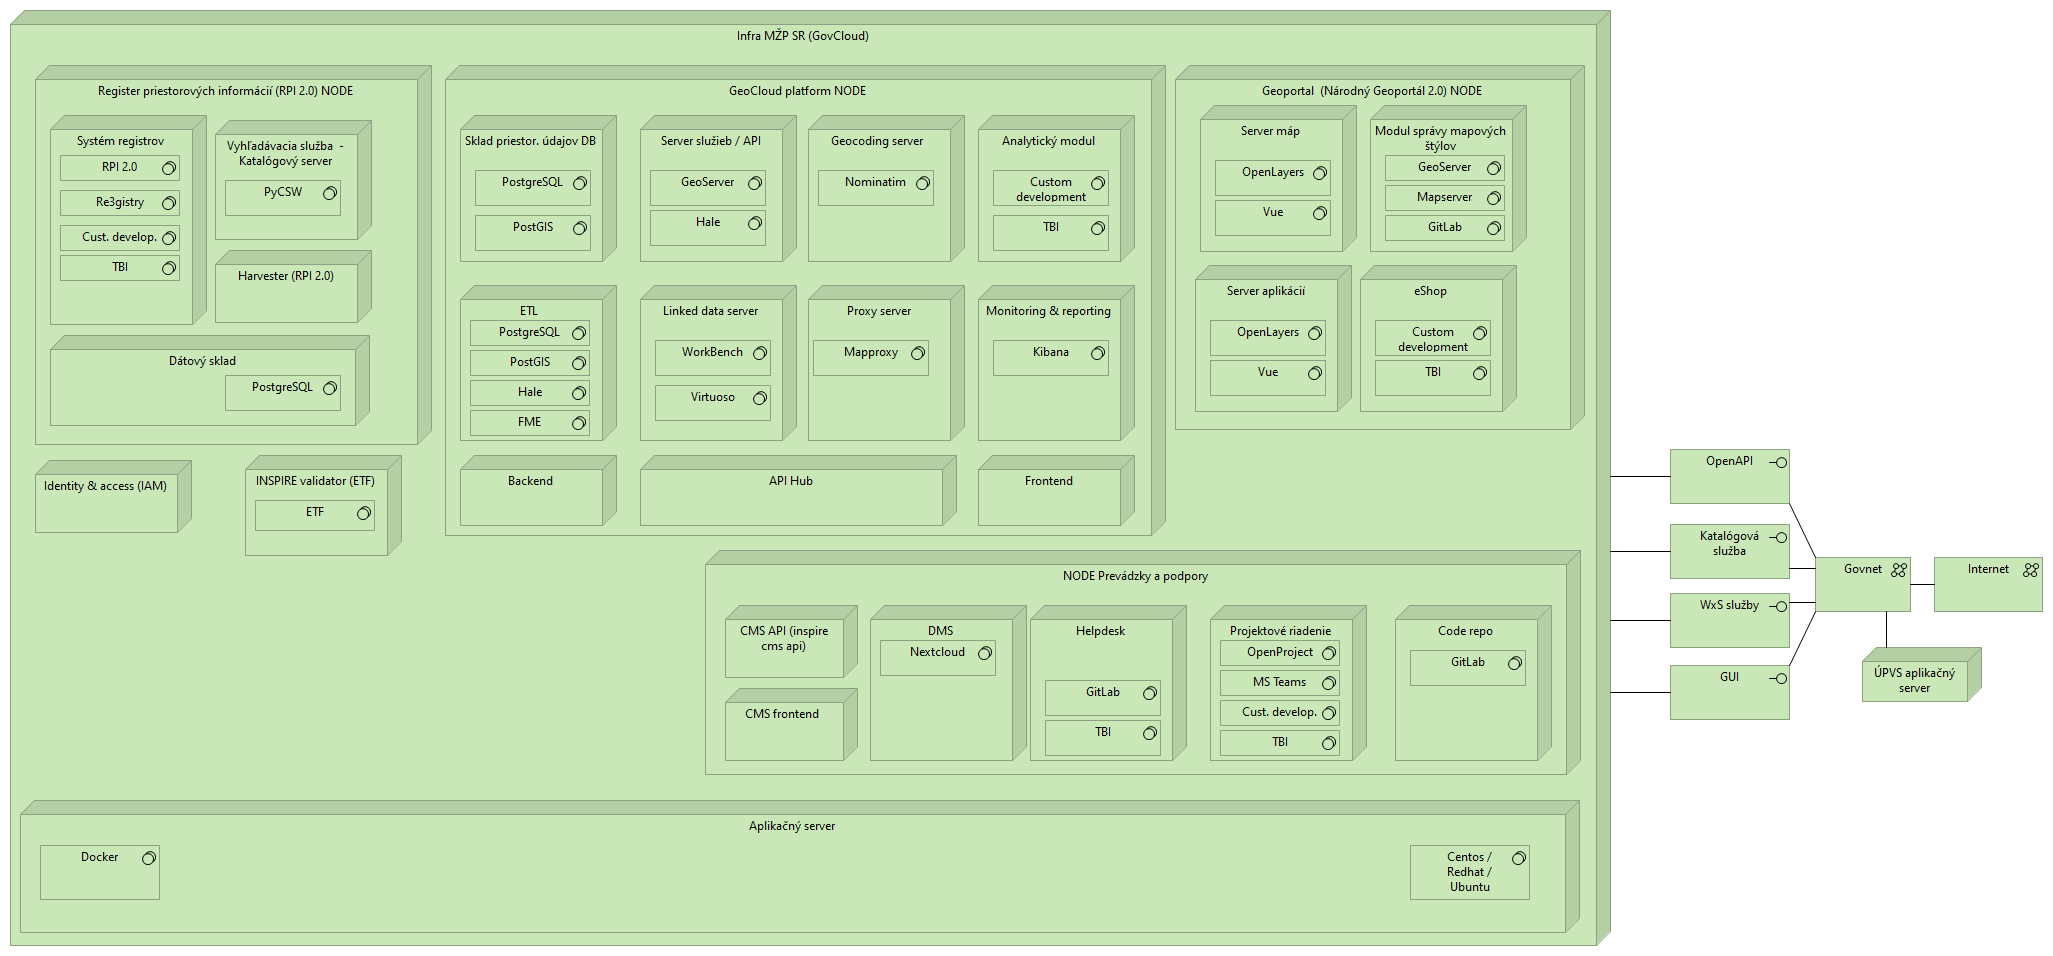Select Cust. develop. in Systém registrov
The height and width of the screenshot is (956, 2053).
pyautogui.click(x=119, y=237)
